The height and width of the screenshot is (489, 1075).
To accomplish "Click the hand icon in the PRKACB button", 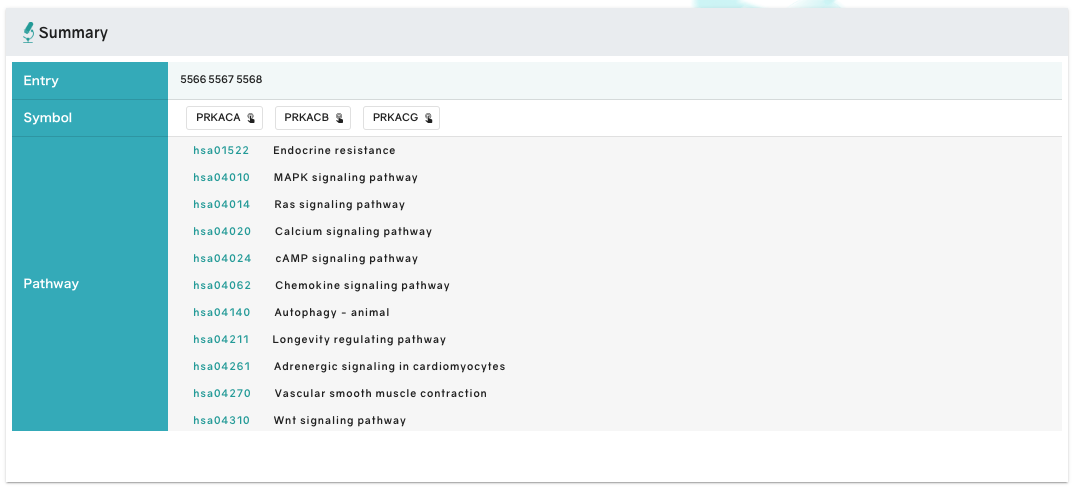I will pos(339,118).
